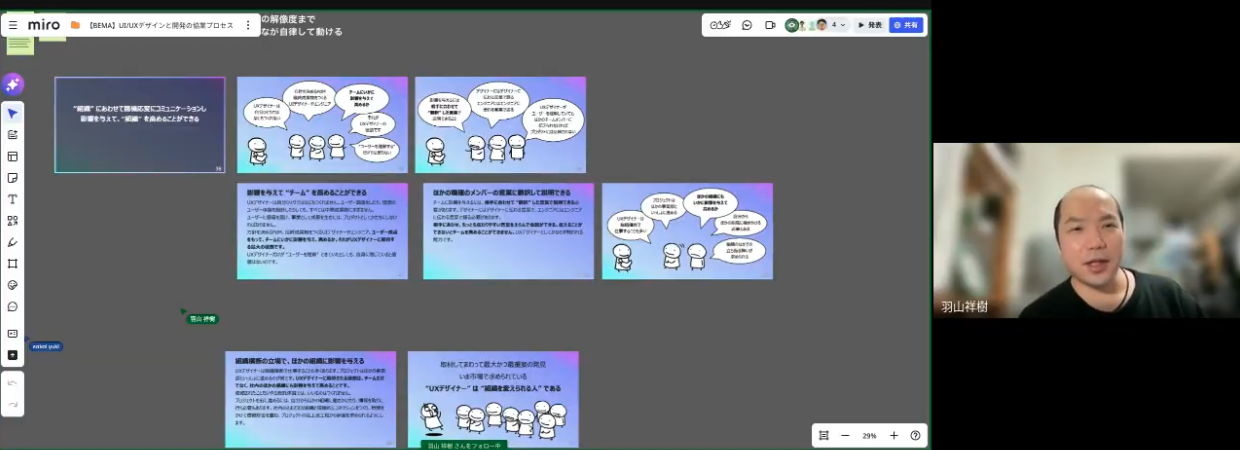Screen dimensions: 1240x450
Task: Select the frame tool
Action: [x=13, y=264]
